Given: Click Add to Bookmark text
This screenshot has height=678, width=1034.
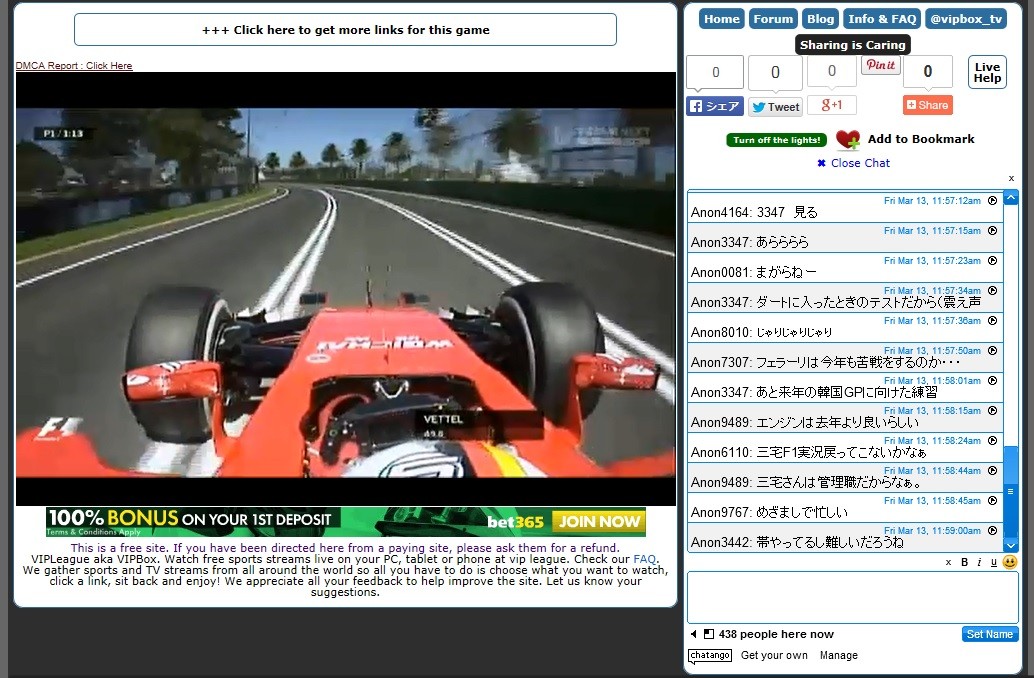Looking at the screenshot, I should [921, 139].
